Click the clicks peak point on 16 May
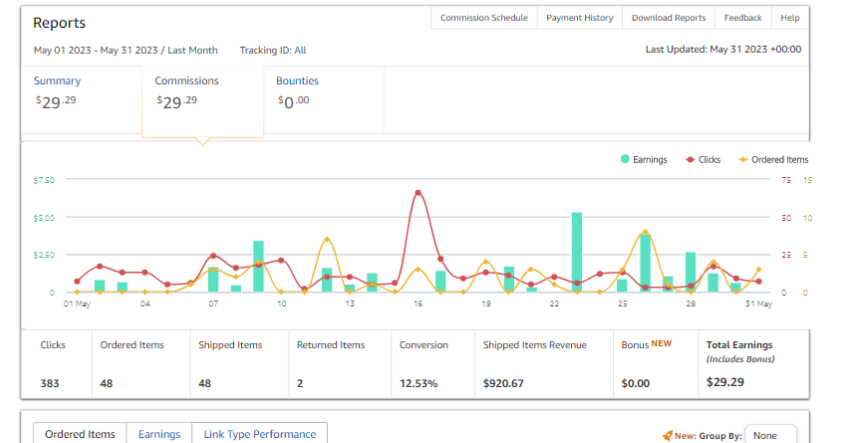Image resolution: width=858 pixels, height=443 pixels. coord(418,193)
